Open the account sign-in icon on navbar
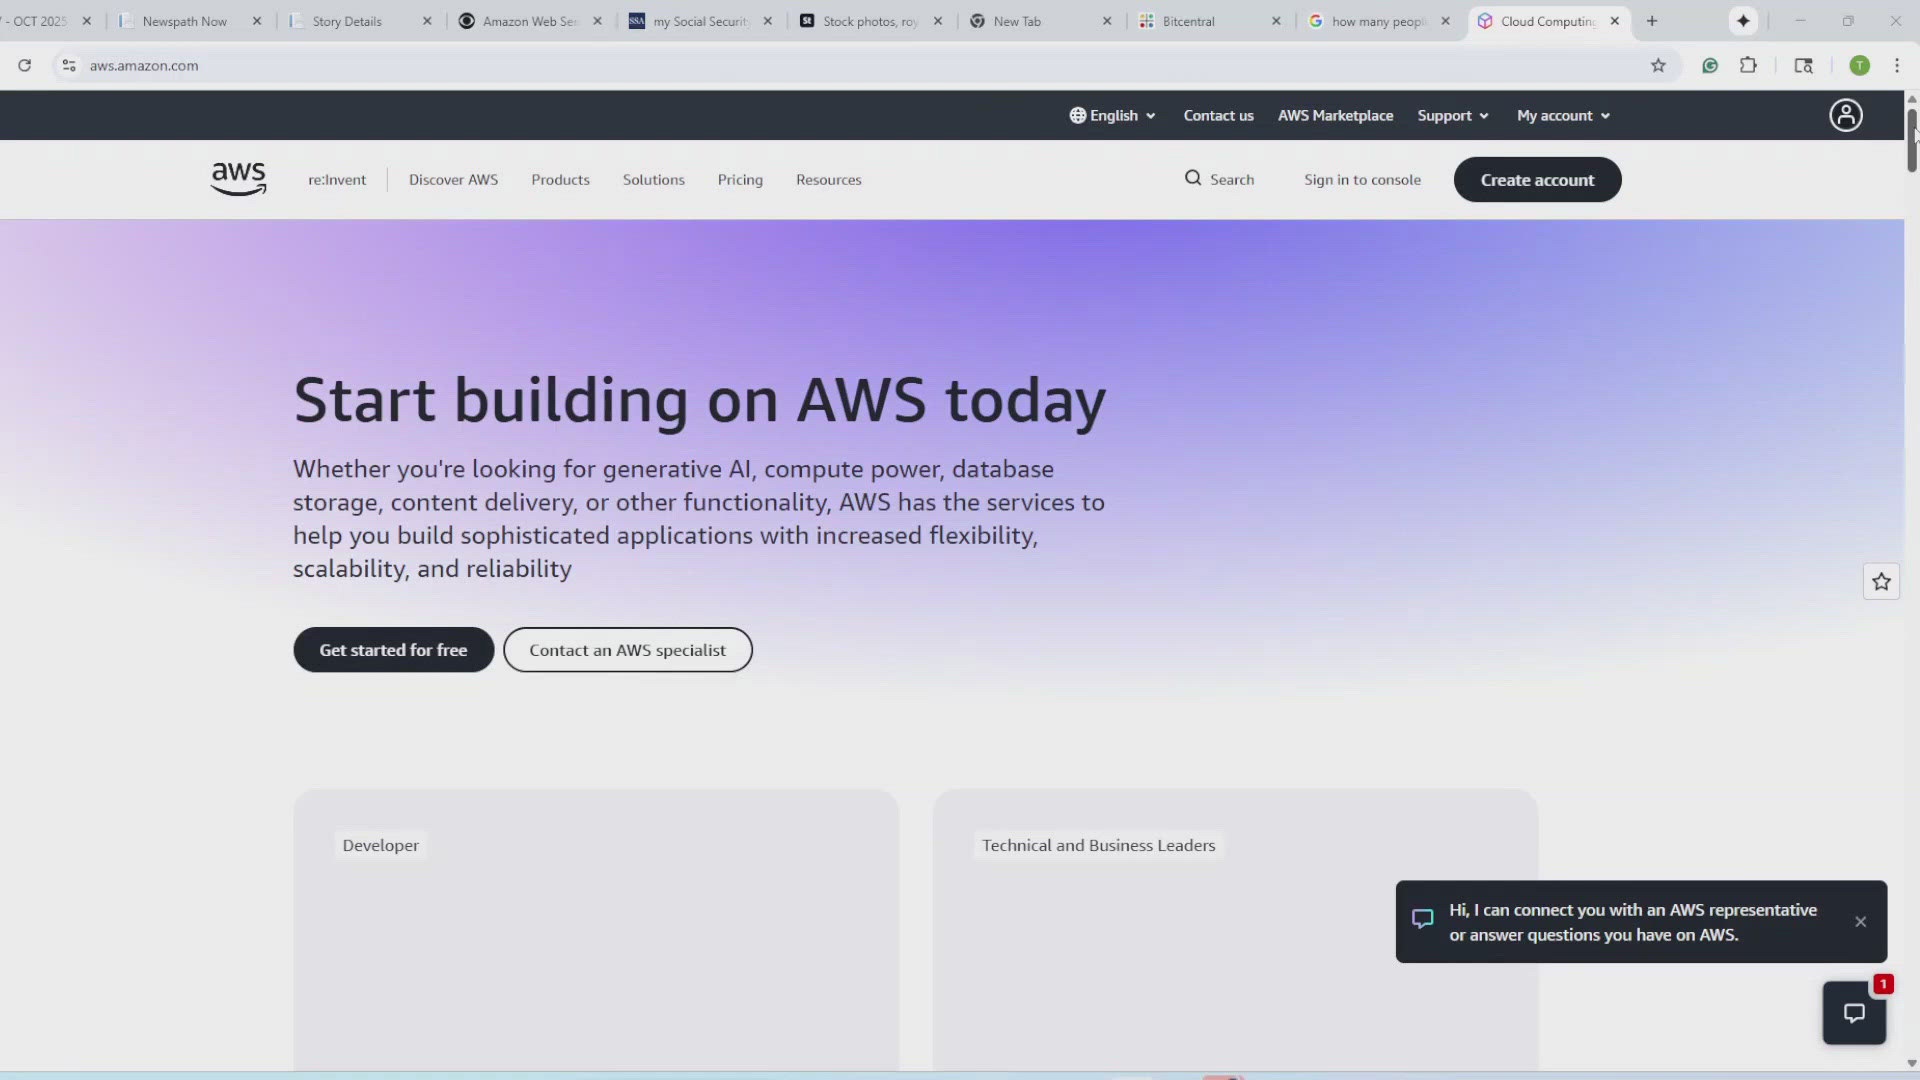This screenshot has height=1080, width=1920. pos(1845,115)
